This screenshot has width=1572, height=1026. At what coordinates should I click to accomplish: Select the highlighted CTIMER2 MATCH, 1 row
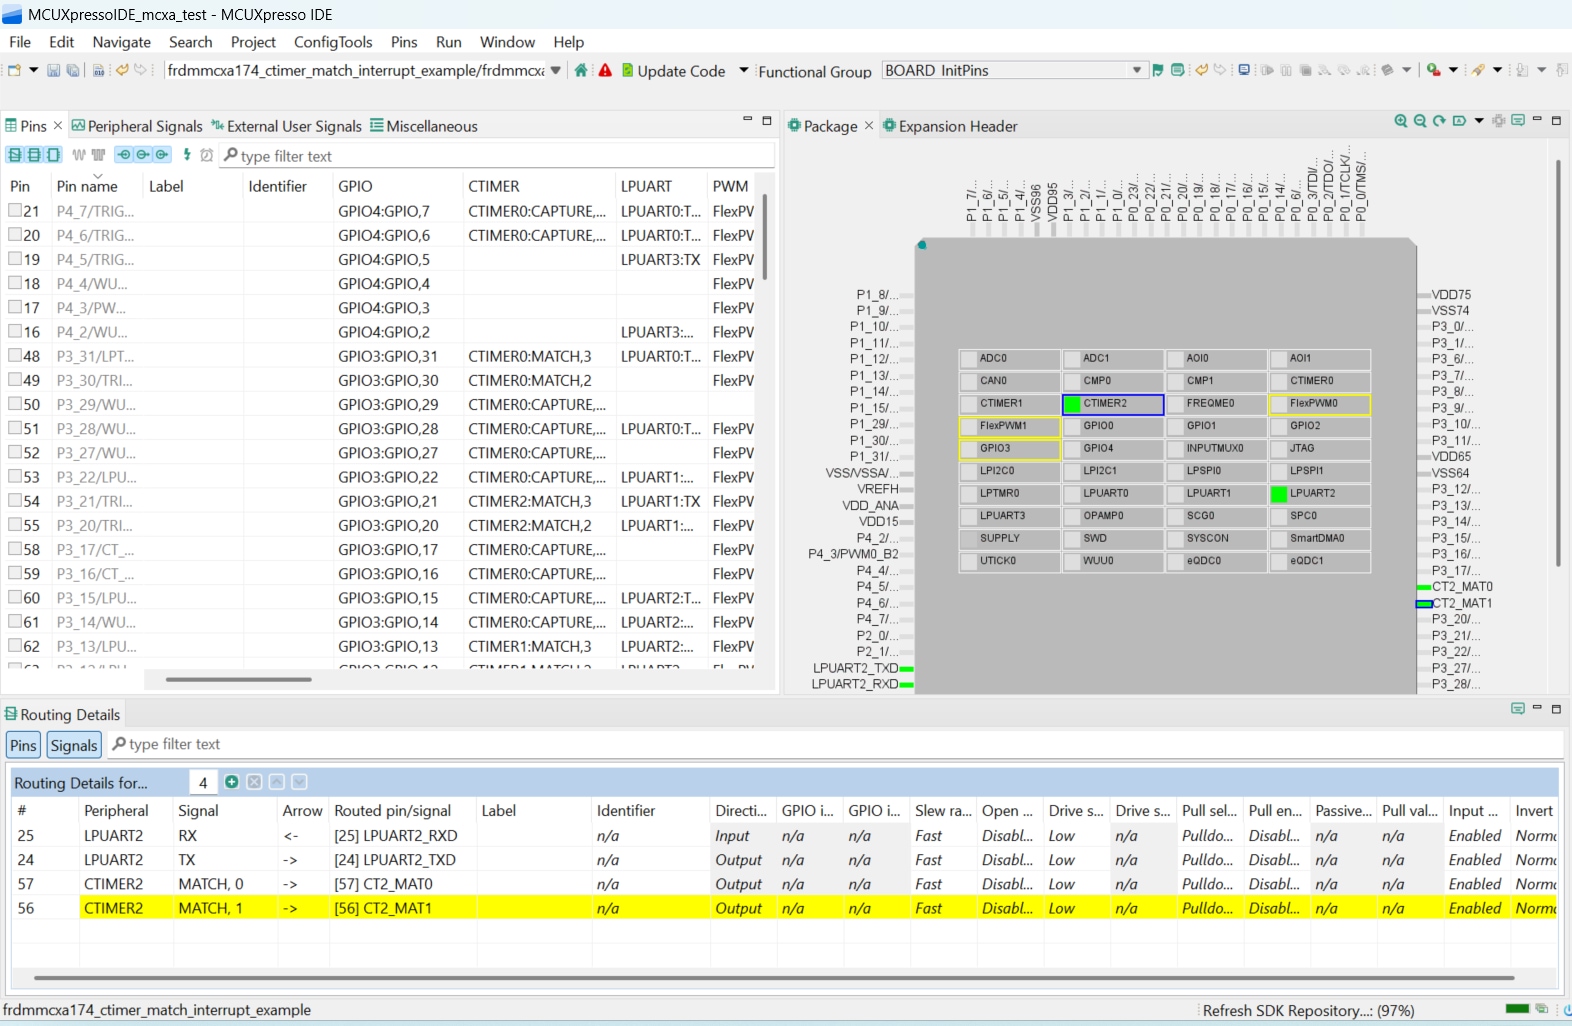coord(784,908)
